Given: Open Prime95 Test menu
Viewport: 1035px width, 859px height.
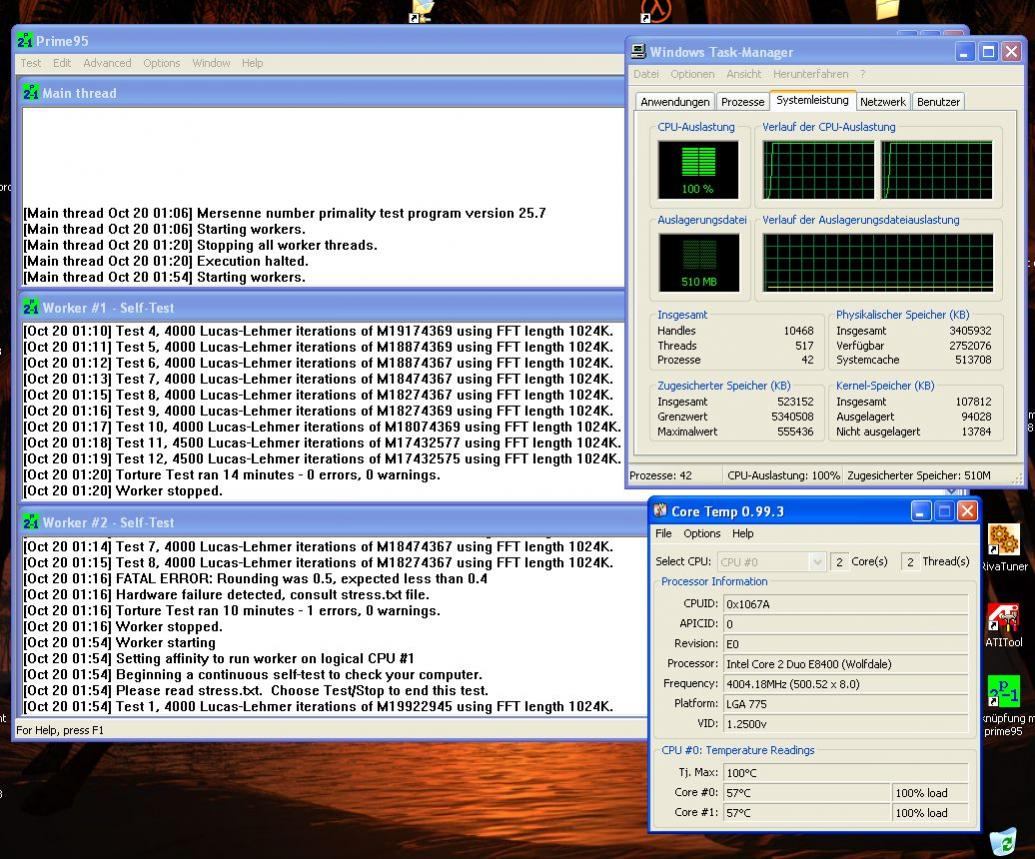Looking at the screenshot, I should tap(31, 63).
